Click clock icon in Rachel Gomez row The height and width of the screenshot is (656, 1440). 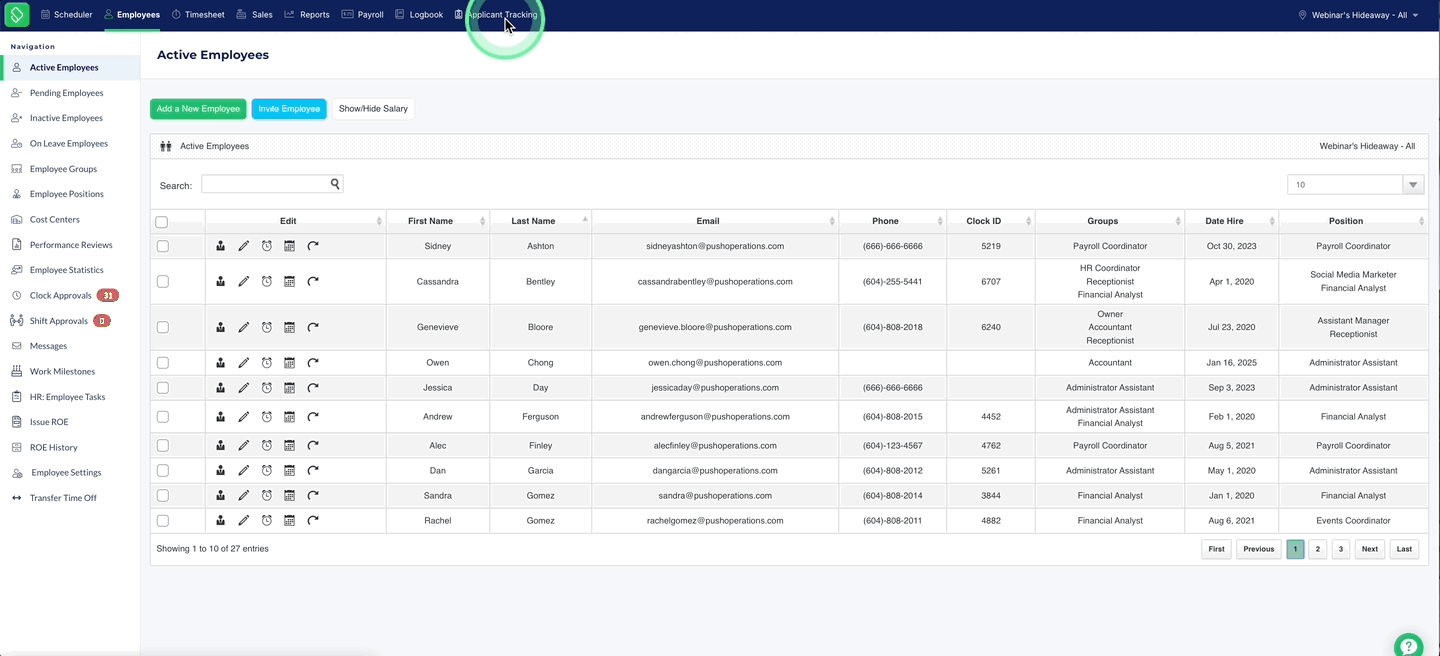click(x=267, y=521)
